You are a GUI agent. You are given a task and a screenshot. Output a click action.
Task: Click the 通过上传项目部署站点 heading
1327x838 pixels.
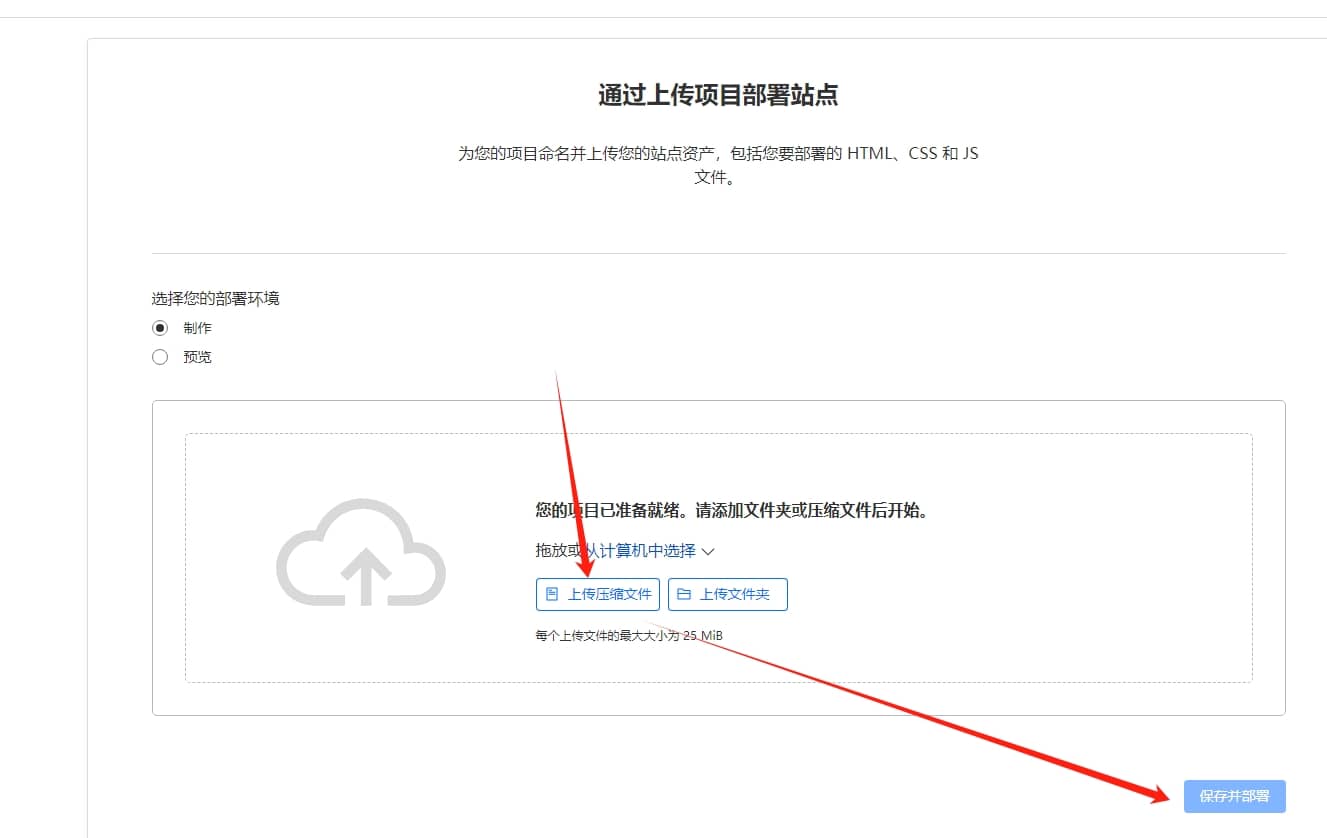(718, 95)
